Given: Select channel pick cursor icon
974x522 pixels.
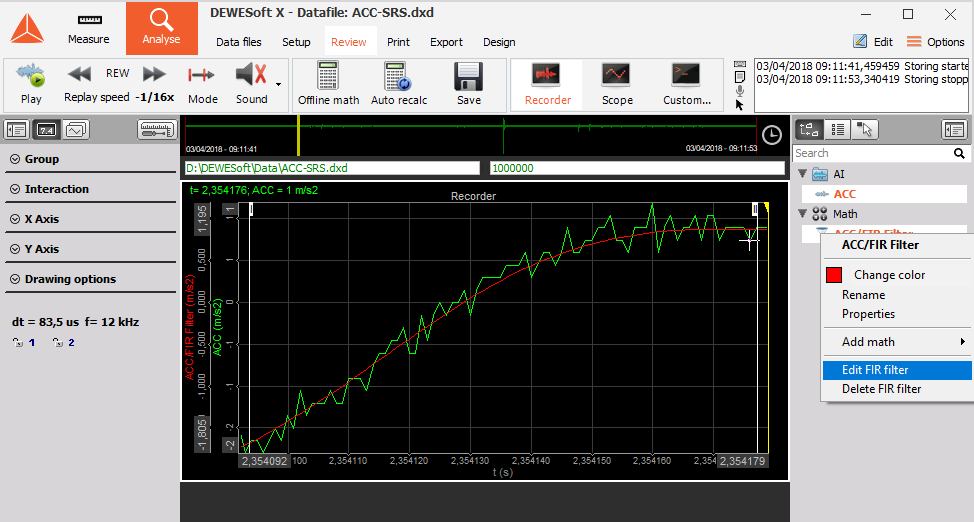Looking at the screenshot, I should pos(865,129).
